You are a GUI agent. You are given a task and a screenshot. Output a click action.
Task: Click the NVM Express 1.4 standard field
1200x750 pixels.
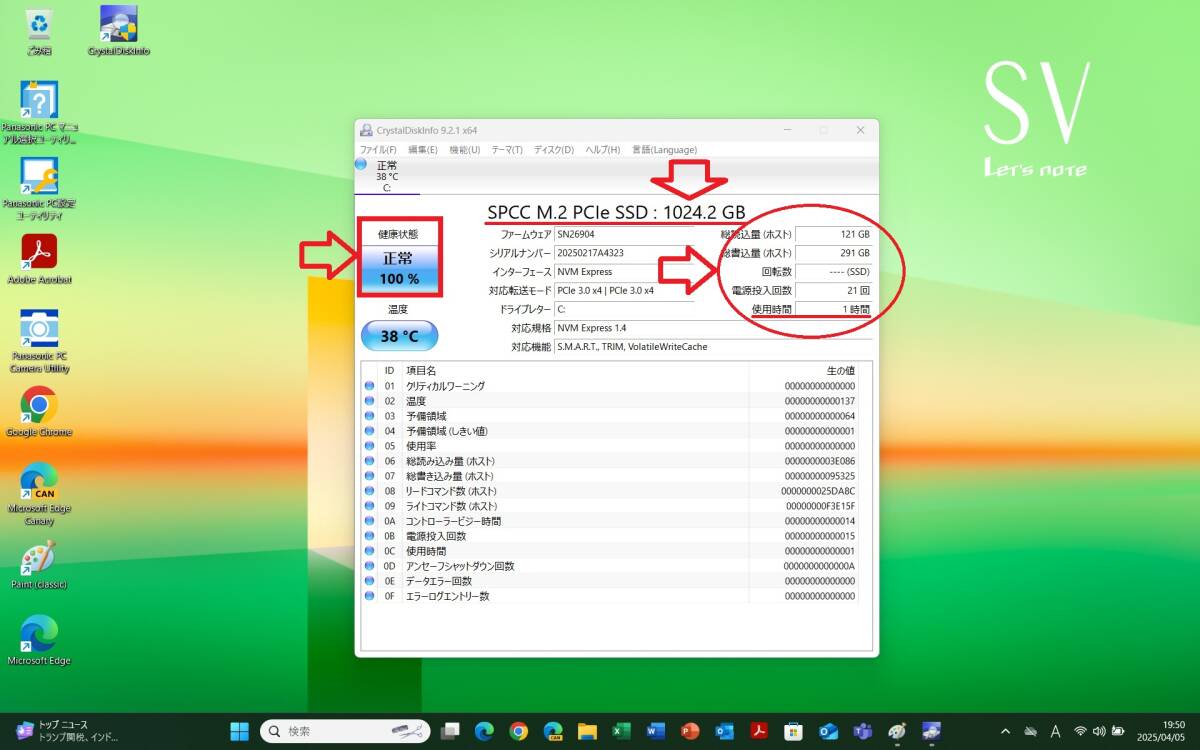coord(713,328)
